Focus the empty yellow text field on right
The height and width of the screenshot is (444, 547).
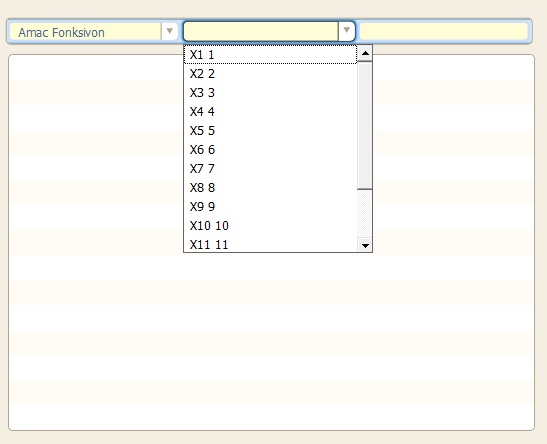[443, 31]
